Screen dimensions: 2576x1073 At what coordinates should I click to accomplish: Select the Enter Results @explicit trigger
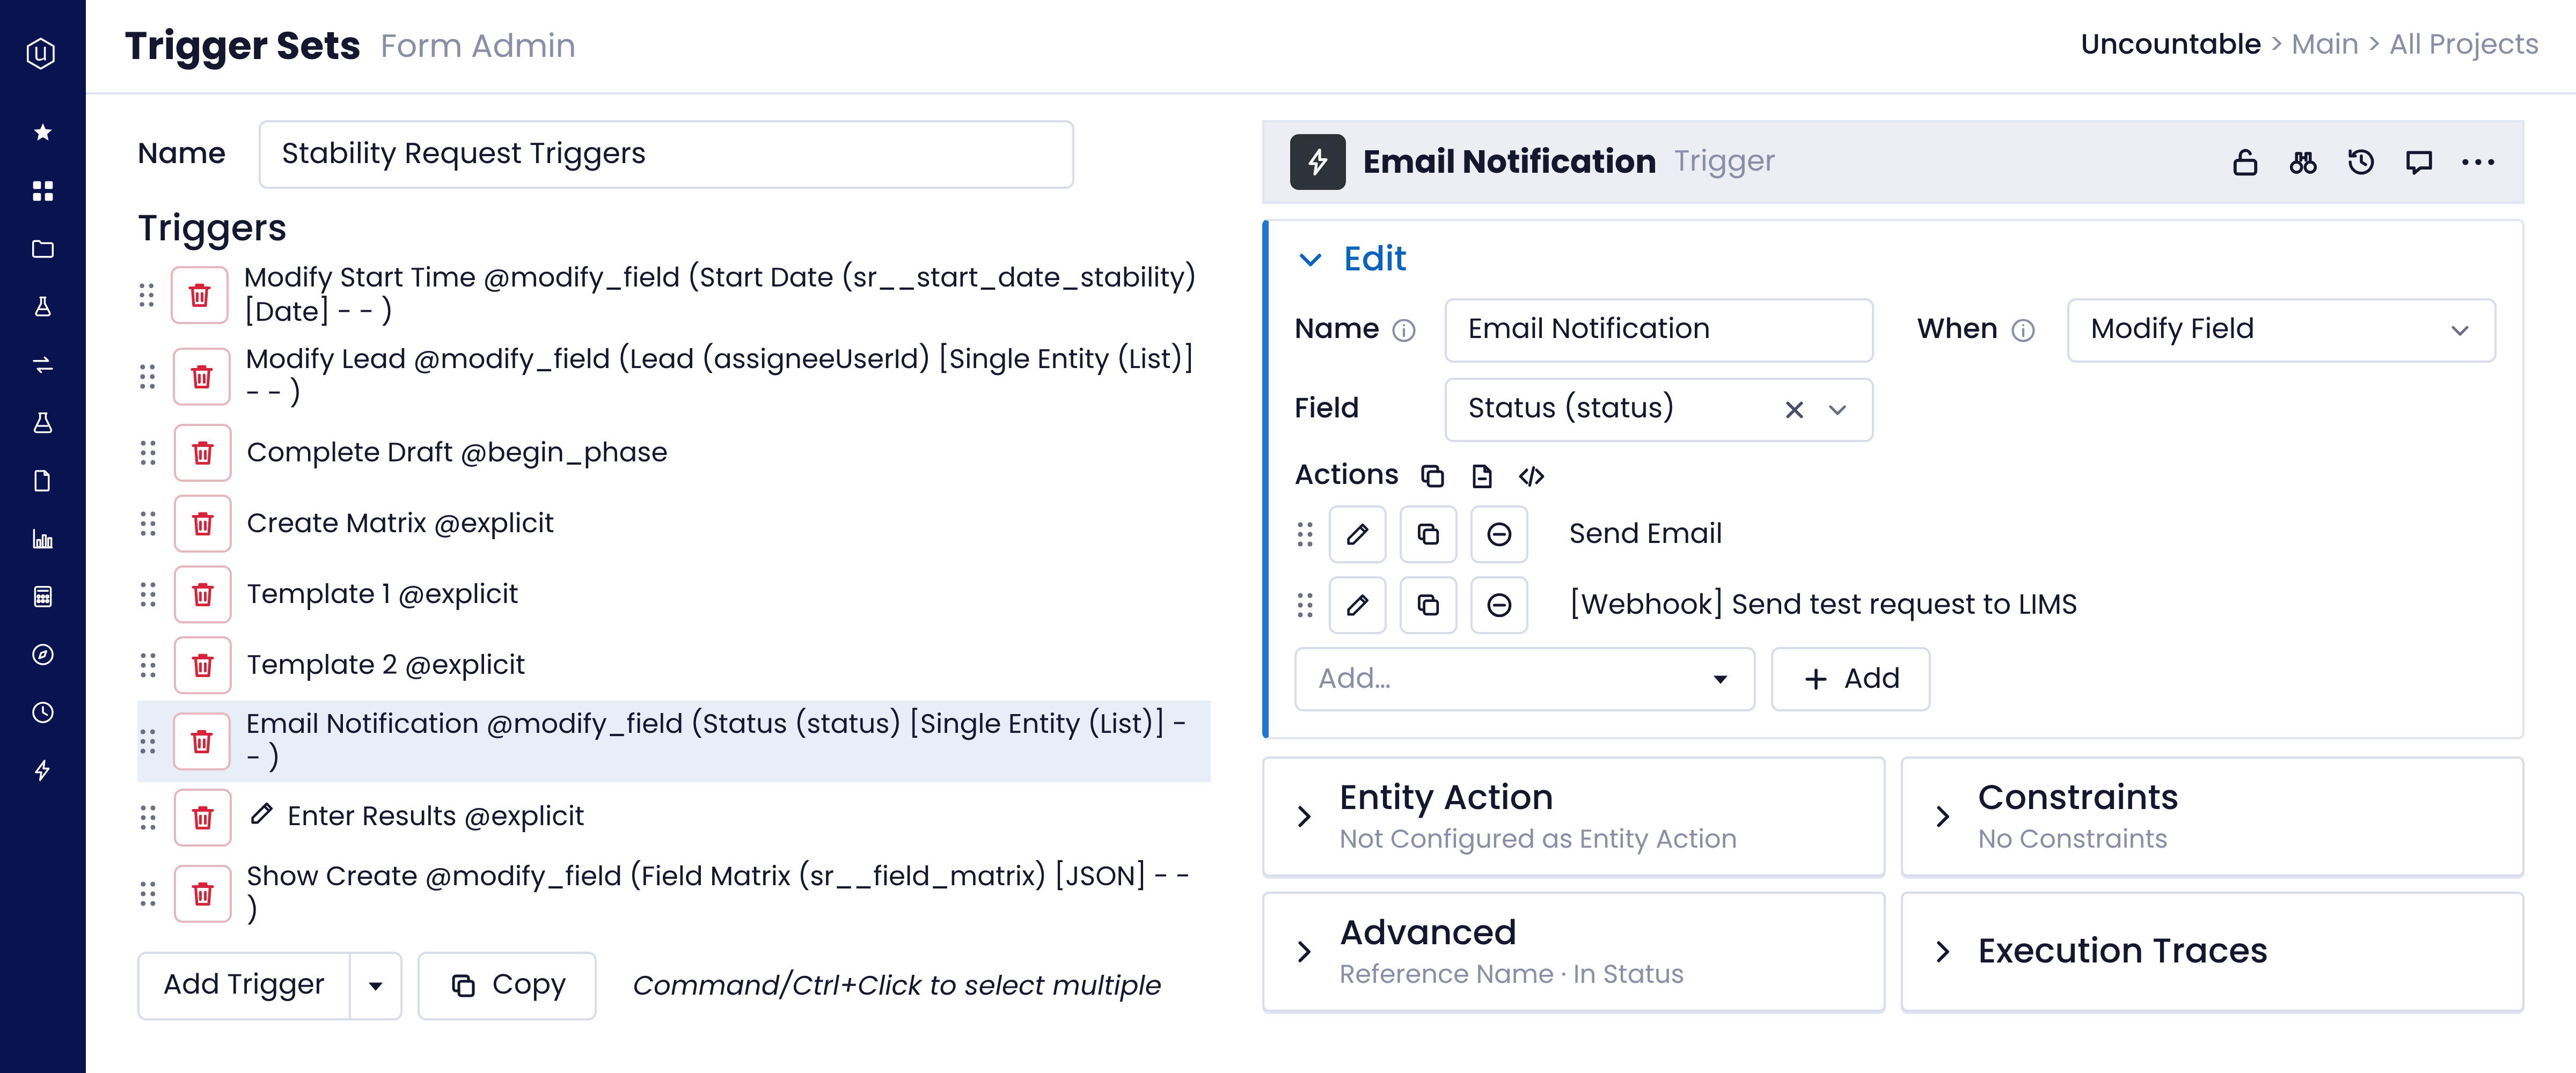(435, 817)
